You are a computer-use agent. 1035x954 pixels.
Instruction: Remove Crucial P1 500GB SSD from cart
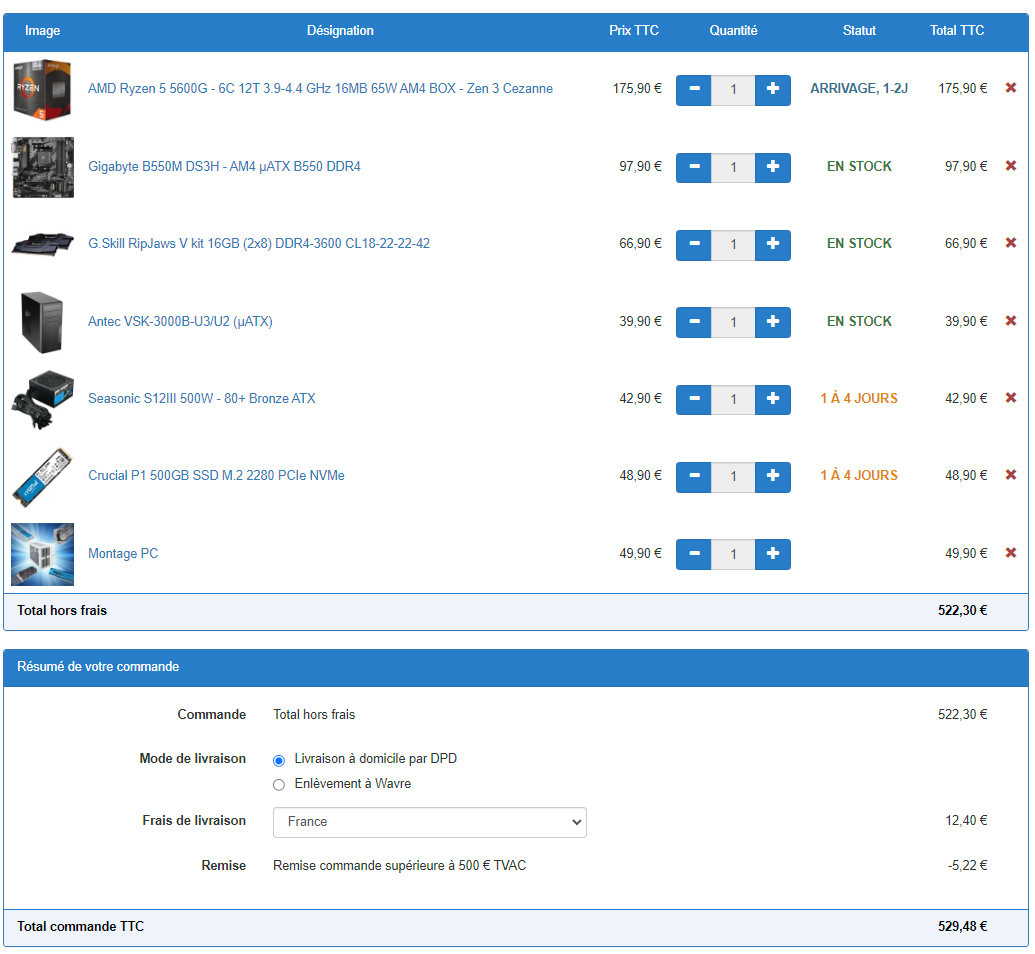click(x=1011, y=475)
